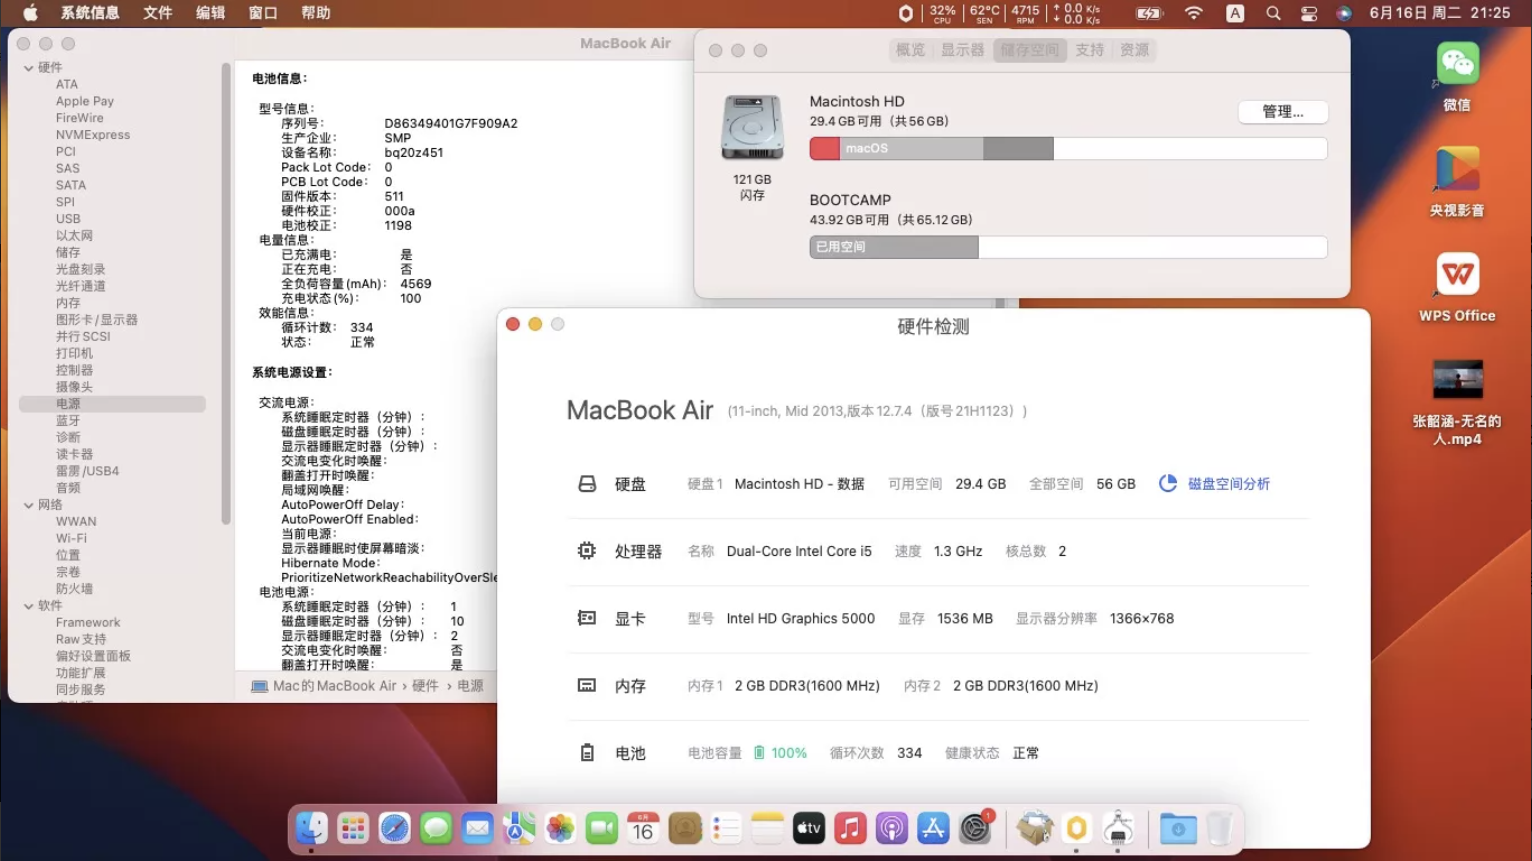This screenshot has height=861, width=1532.
Task: Switch to the 支持 tab
Action: tap(1090, 50)
